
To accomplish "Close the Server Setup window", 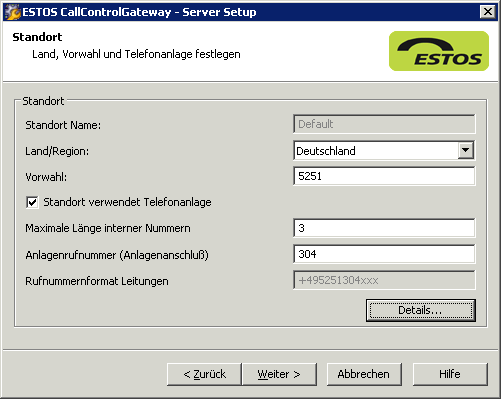I will coord(488,12).
